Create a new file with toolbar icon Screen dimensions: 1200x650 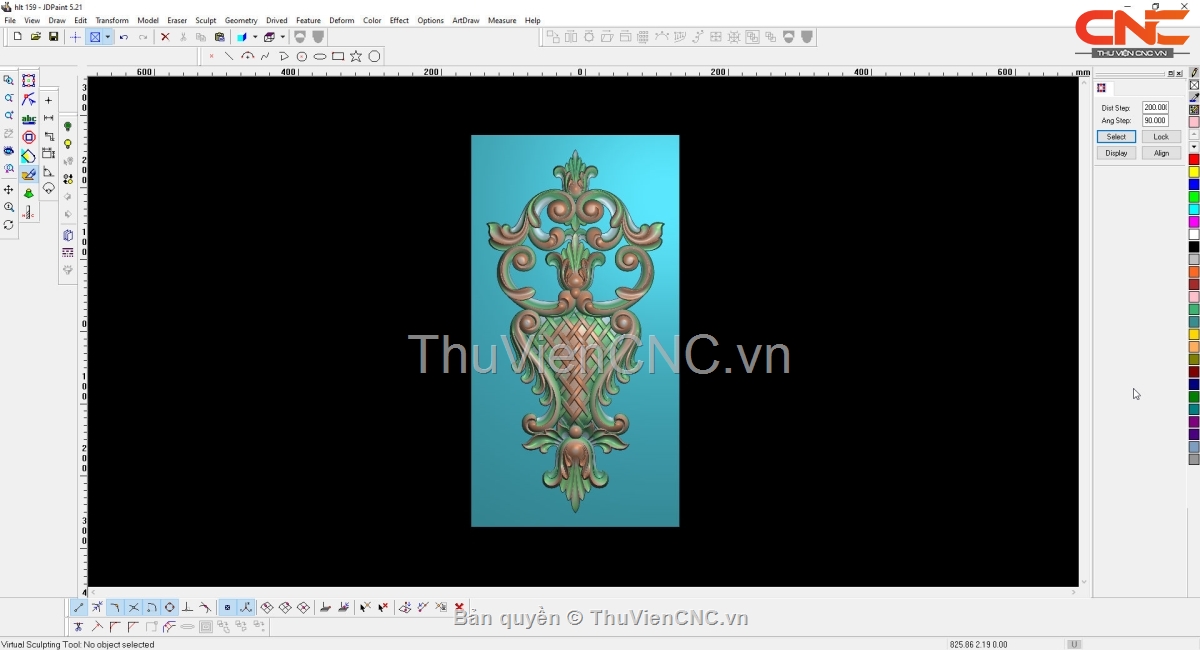17,37
